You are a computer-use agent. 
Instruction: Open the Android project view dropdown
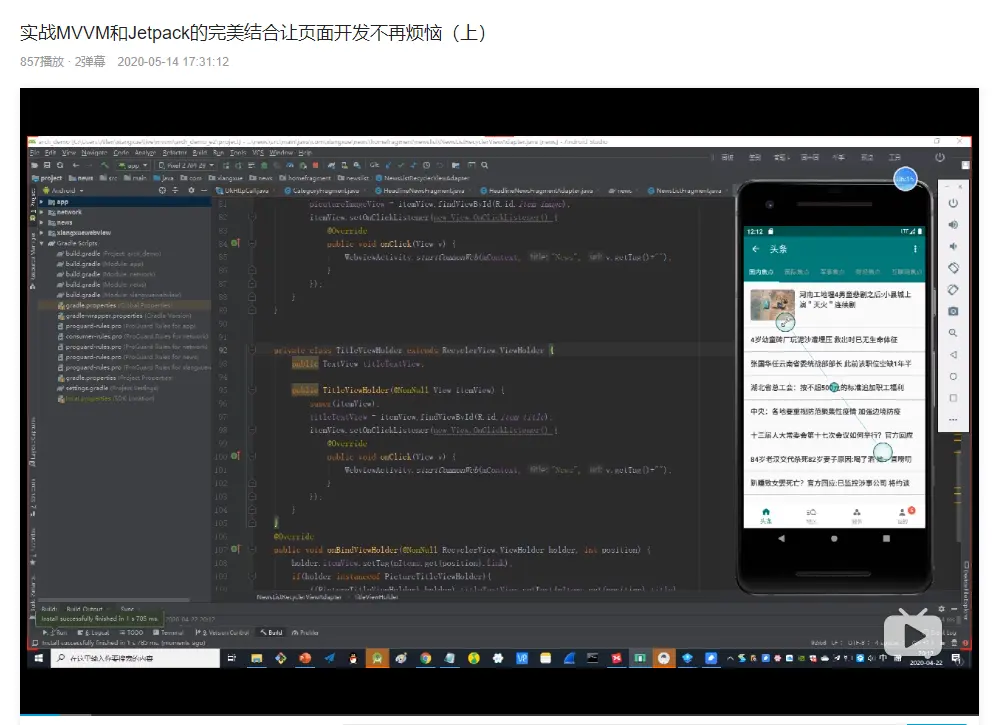[x=63, y=191]
